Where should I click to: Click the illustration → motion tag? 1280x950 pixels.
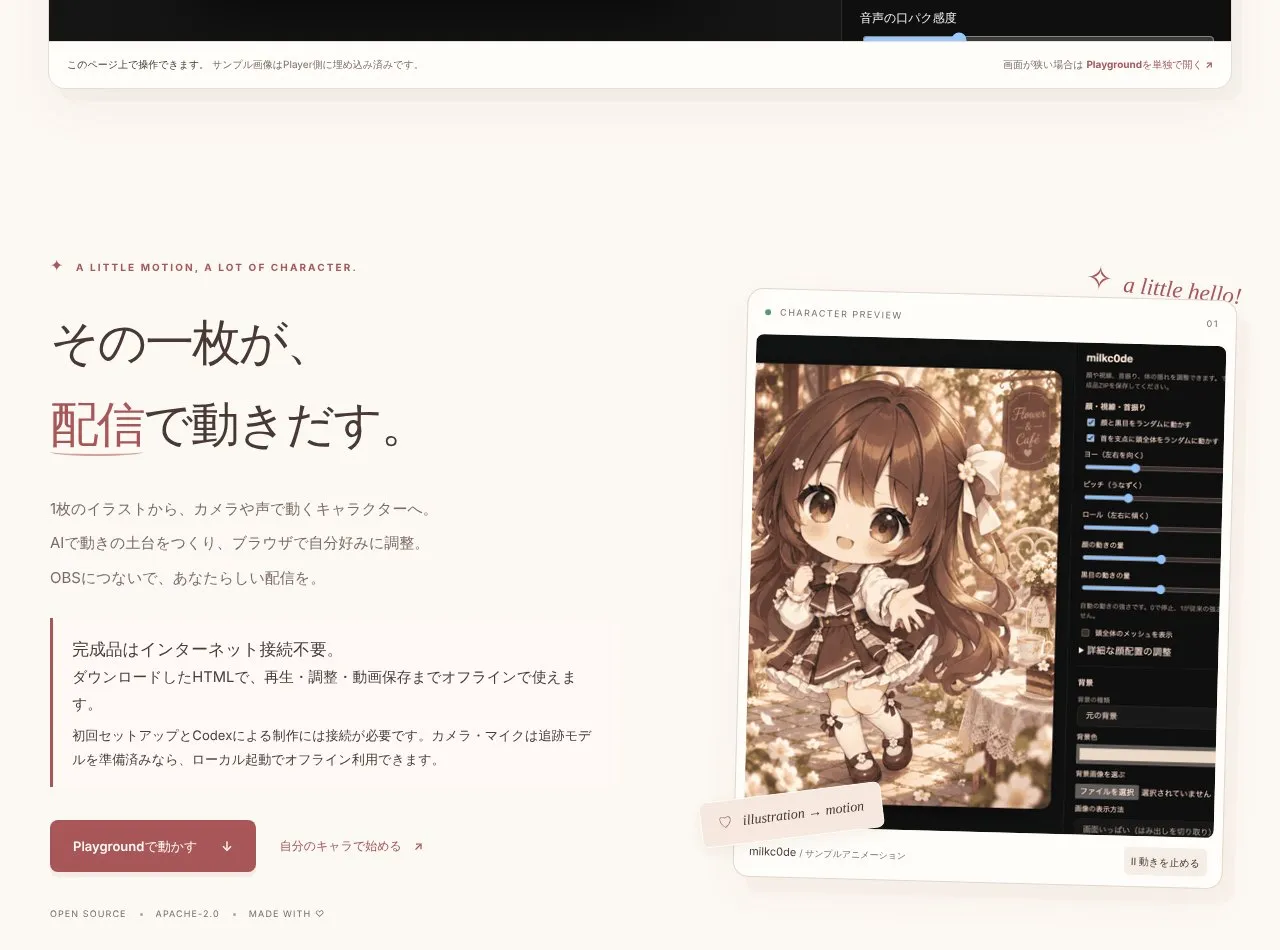(792, 814)
